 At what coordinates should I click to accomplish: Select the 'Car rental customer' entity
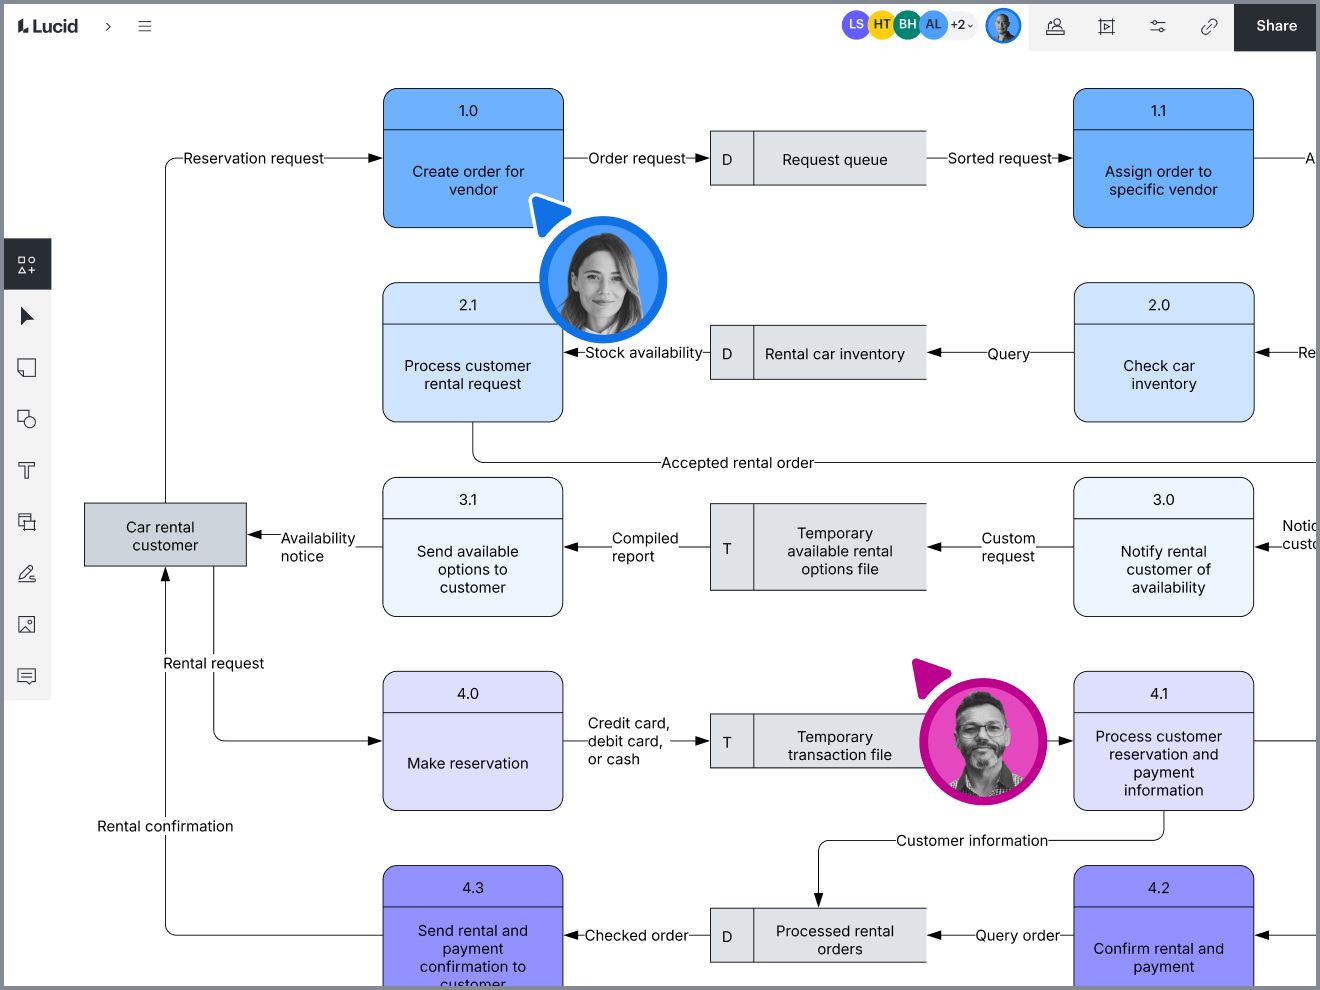166,535
